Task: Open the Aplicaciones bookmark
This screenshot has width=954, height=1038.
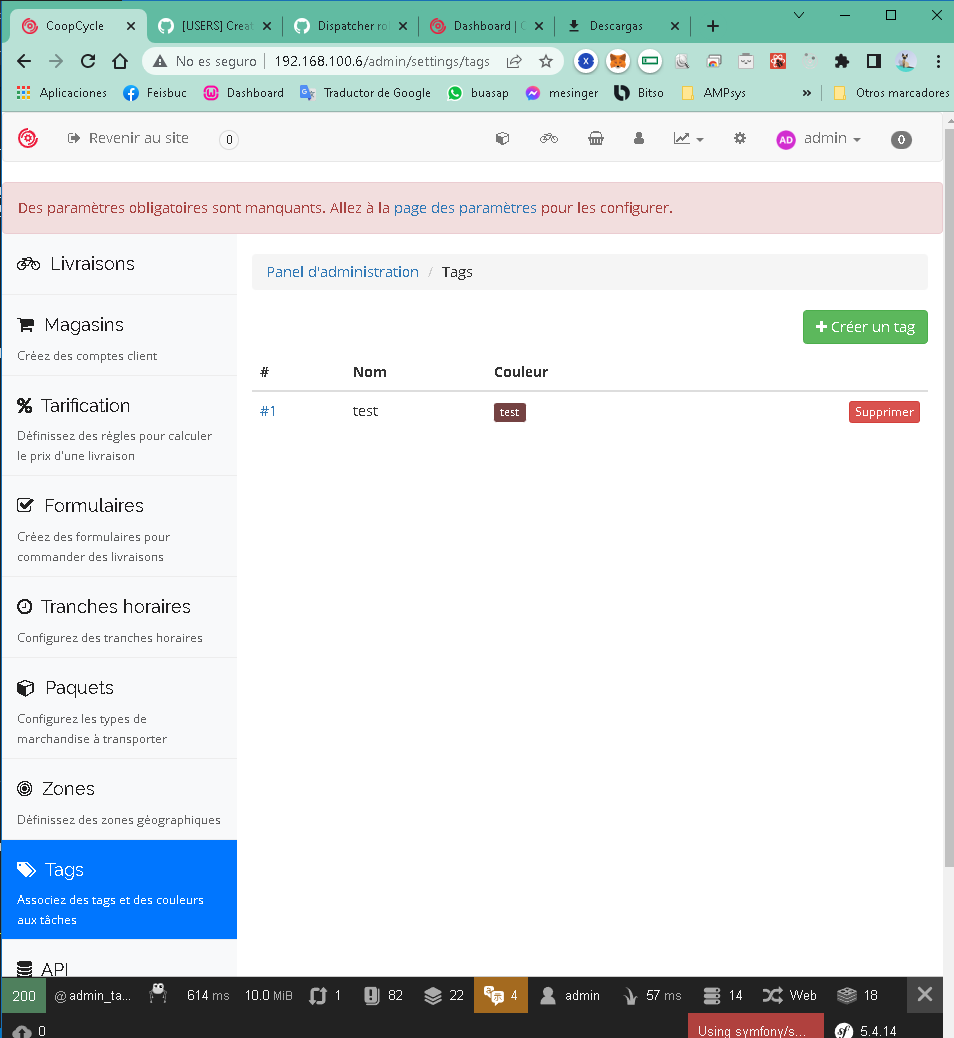Action: [62, 93]
